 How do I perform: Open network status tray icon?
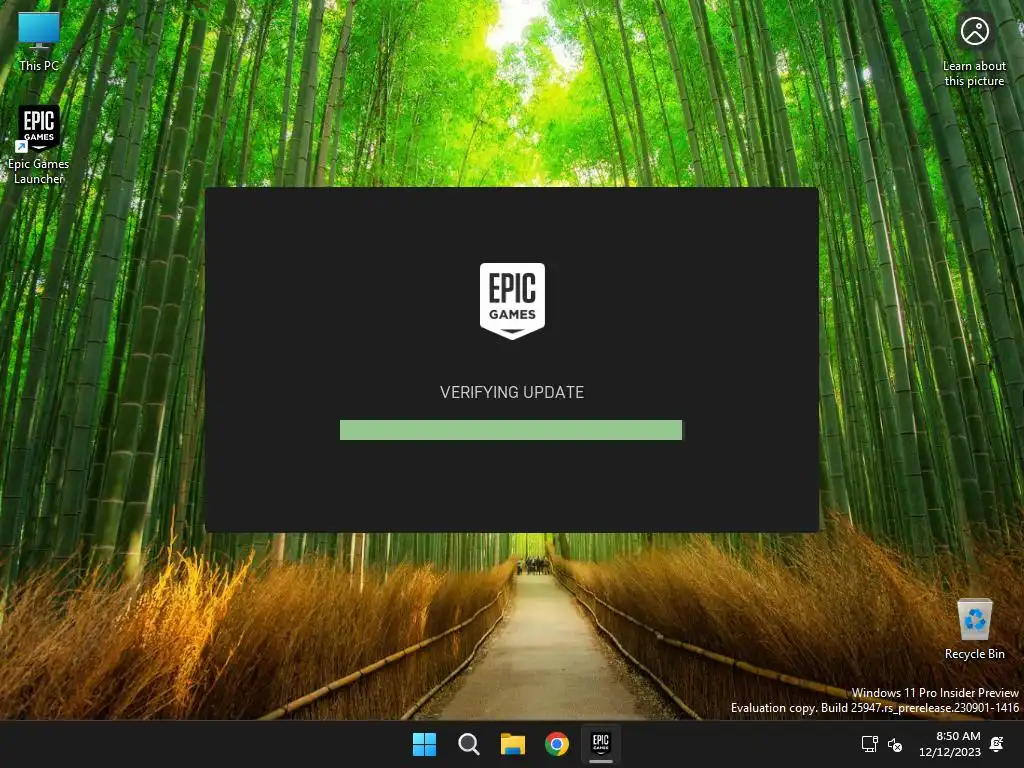point(869,744)
